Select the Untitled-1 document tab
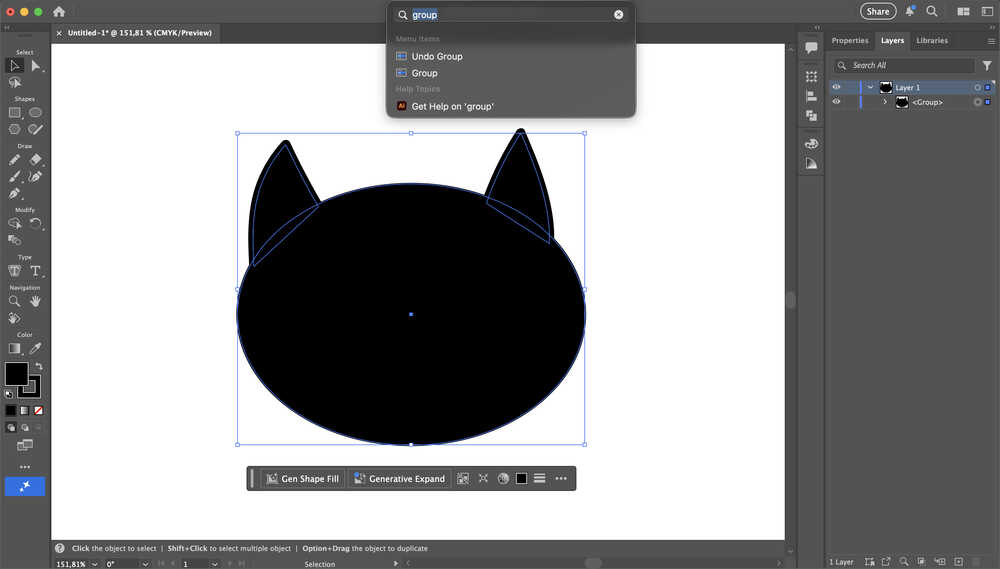Image resolution: width=1000 pixels, height=569 pixels. 140,33
